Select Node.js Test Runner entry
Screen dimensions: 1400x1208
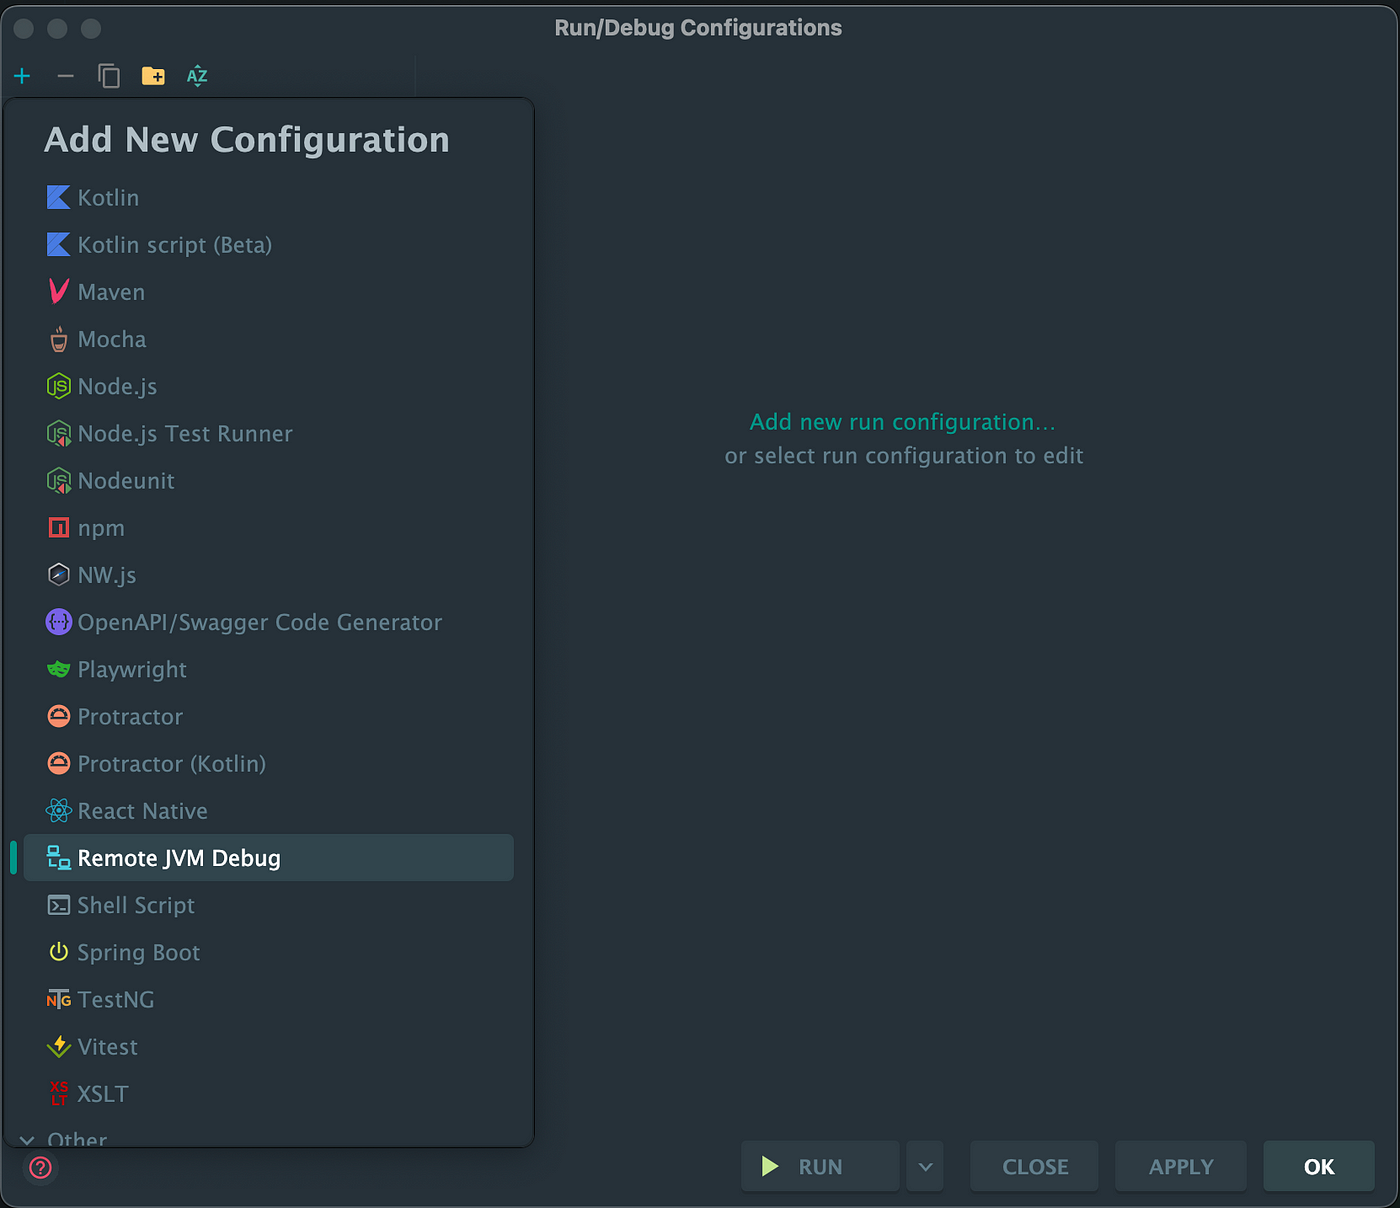click(185, 433)
